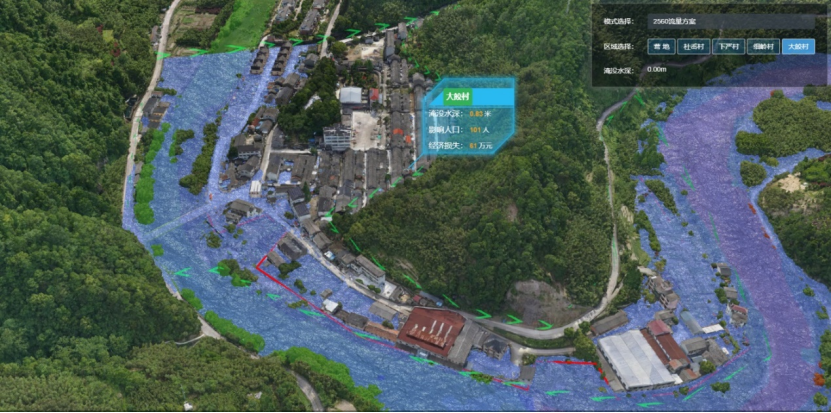Click the large white-roofed warehouse building
The height and width of the screenshot is (413, 831).
pos(636,358)
